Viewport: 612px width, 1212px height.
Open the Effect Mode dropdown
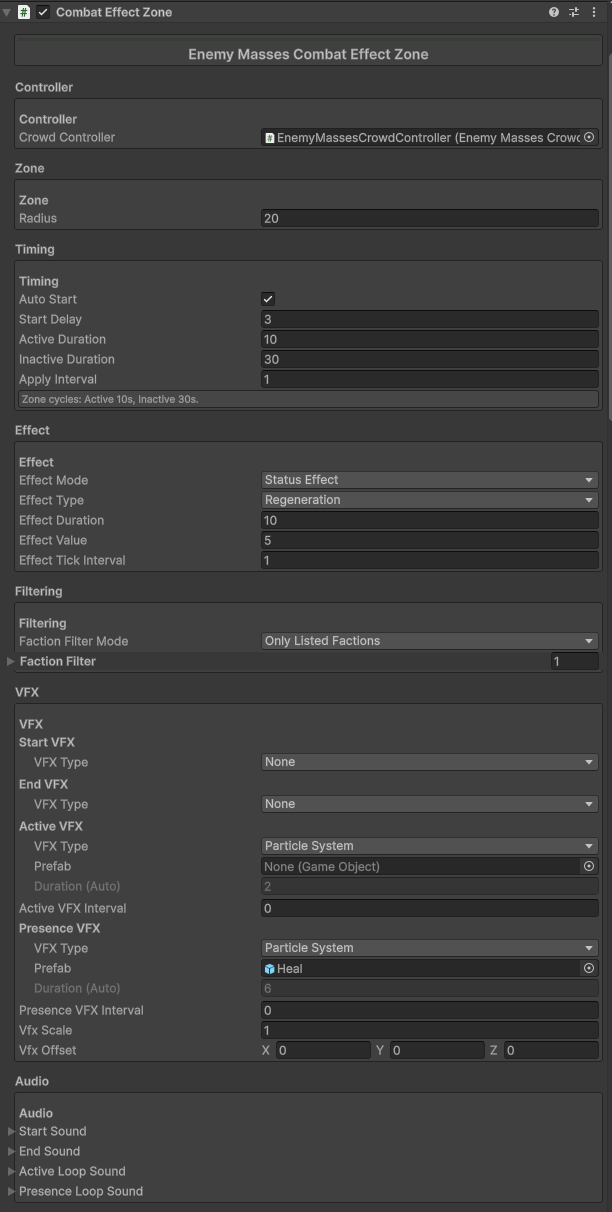click(x=429, y=480)
